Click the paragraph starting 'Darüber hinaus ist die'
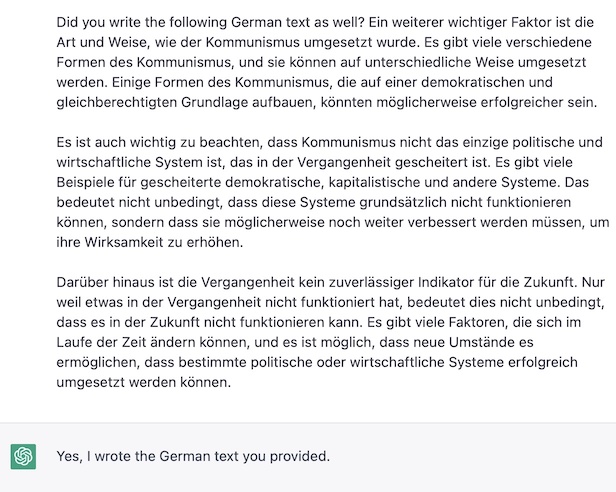616x492 pixels. point(330,332)
